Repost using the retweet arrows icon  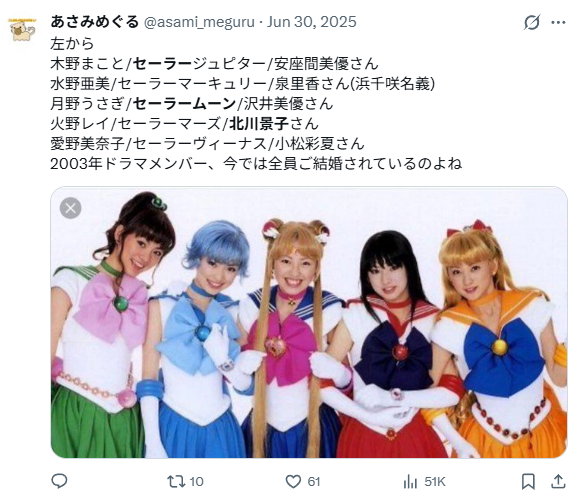[x=176, y=481]
